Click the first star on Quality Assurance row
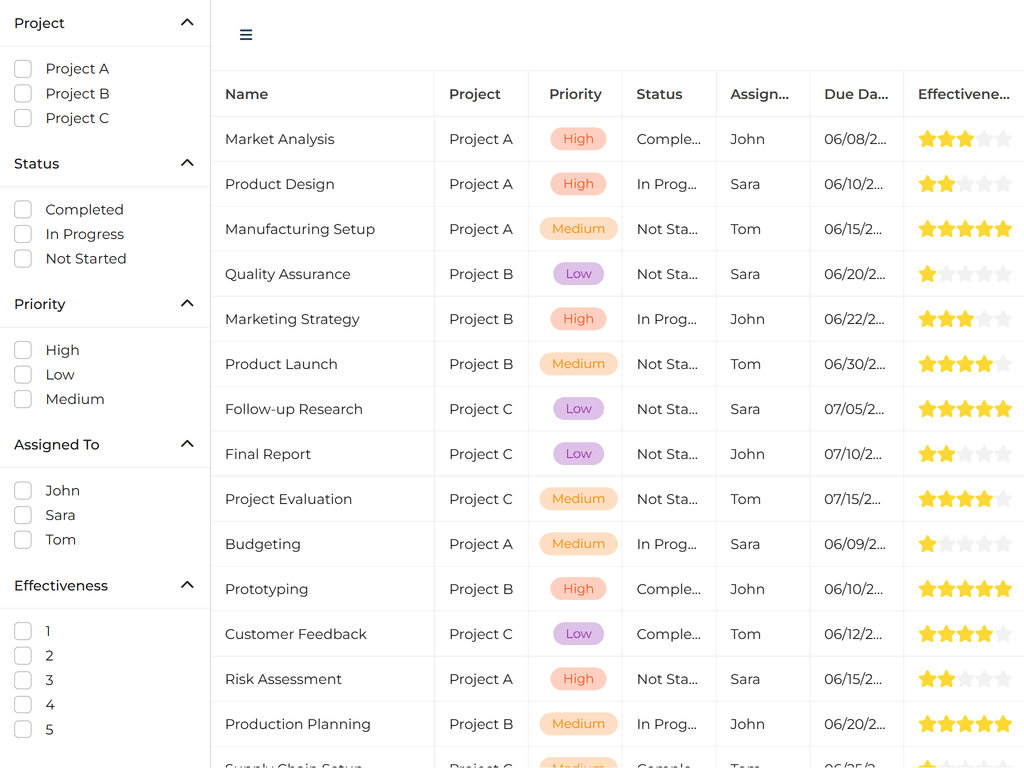Image resolution: width=1024 pixels, height=768 pixels. click(x=928, y=274)
